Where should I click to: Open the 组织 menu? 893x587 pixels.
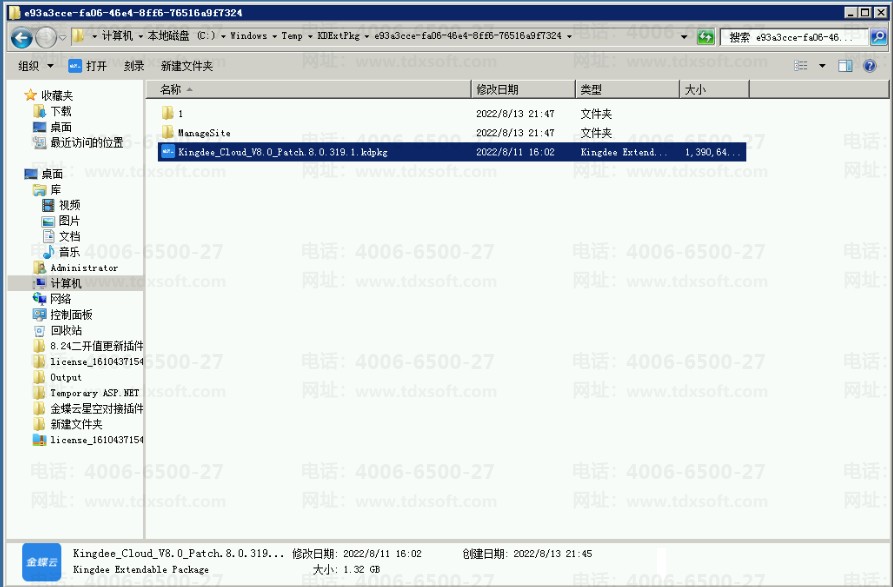(35, 66)
